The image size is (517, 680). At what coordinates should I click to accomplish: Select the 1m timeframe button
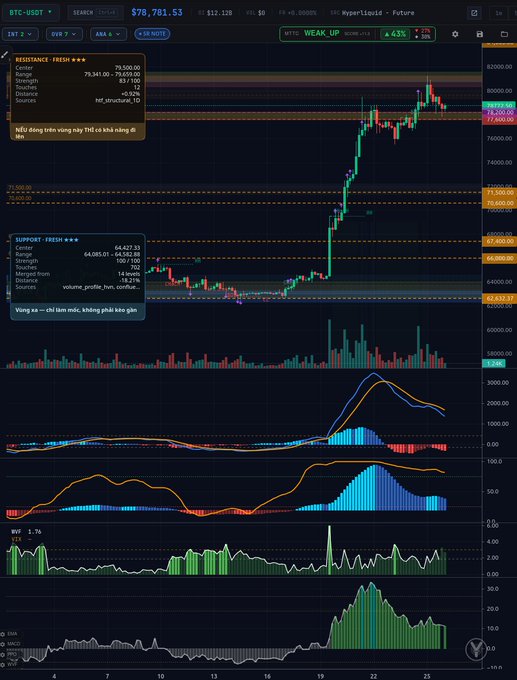tap(499, 13)
